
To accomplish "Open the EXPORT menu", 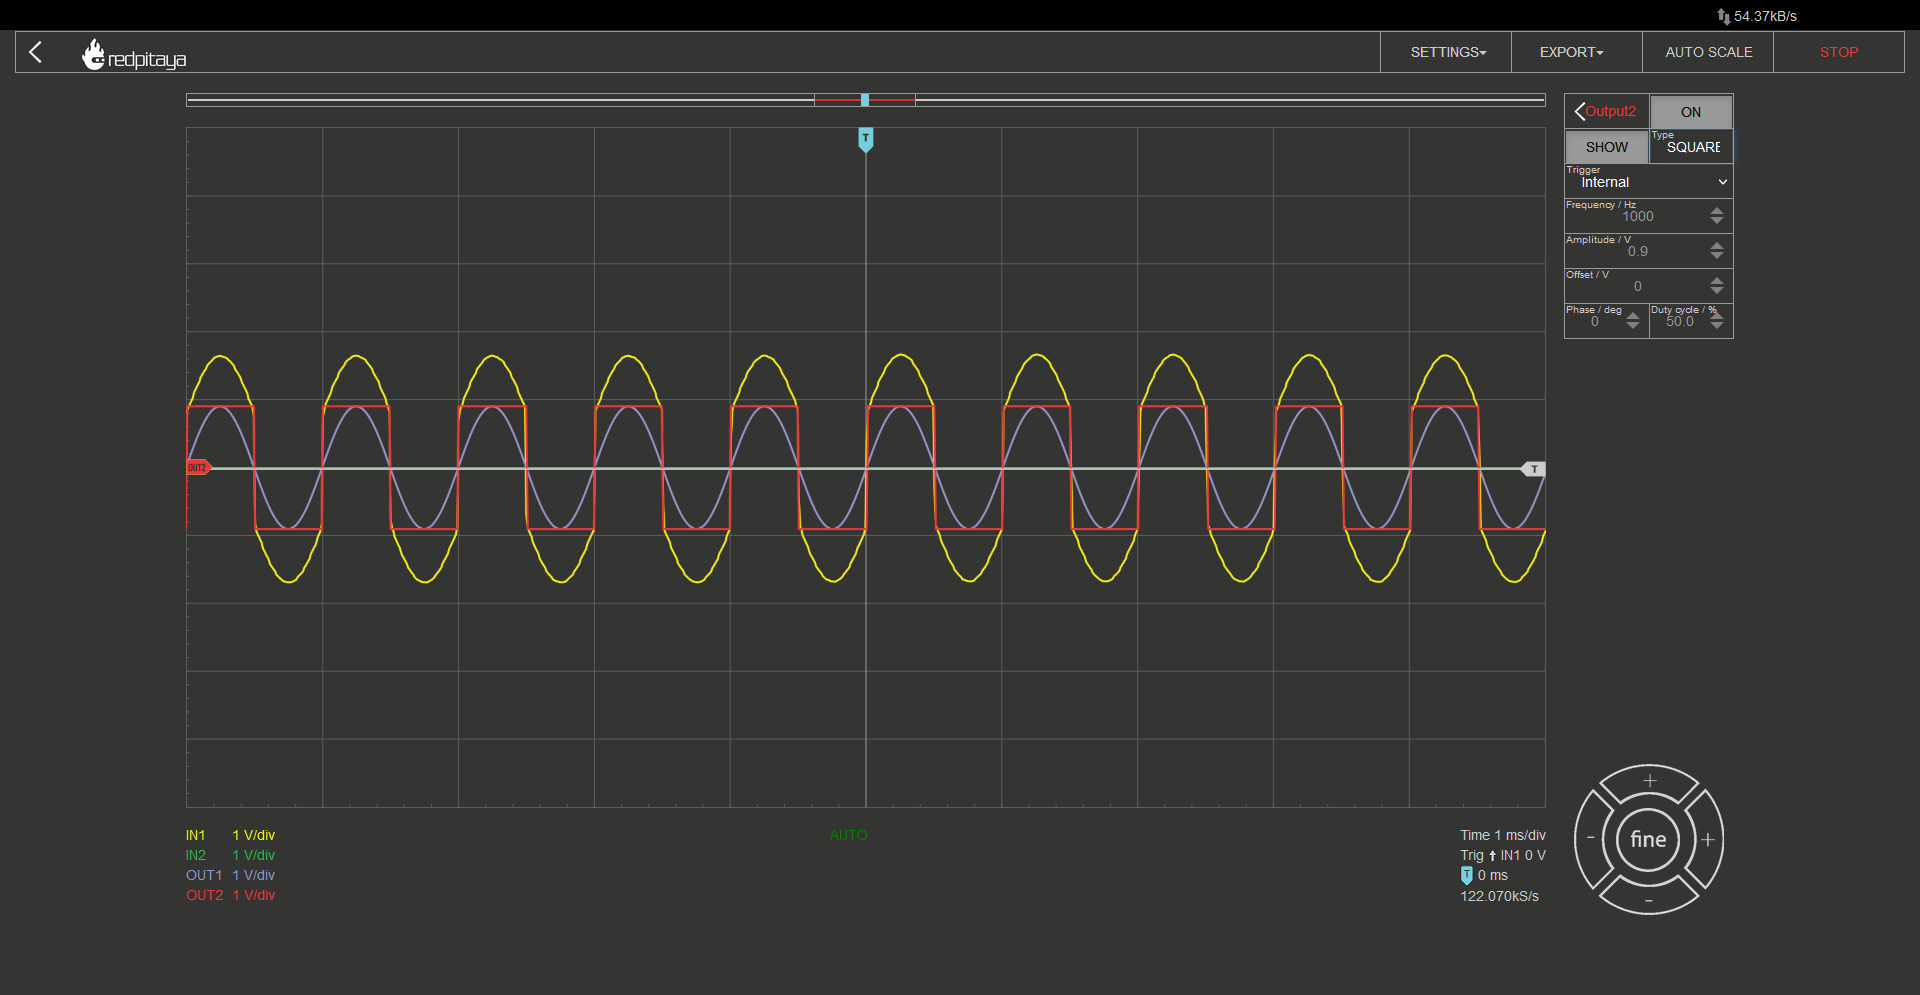I will 1571,52.
